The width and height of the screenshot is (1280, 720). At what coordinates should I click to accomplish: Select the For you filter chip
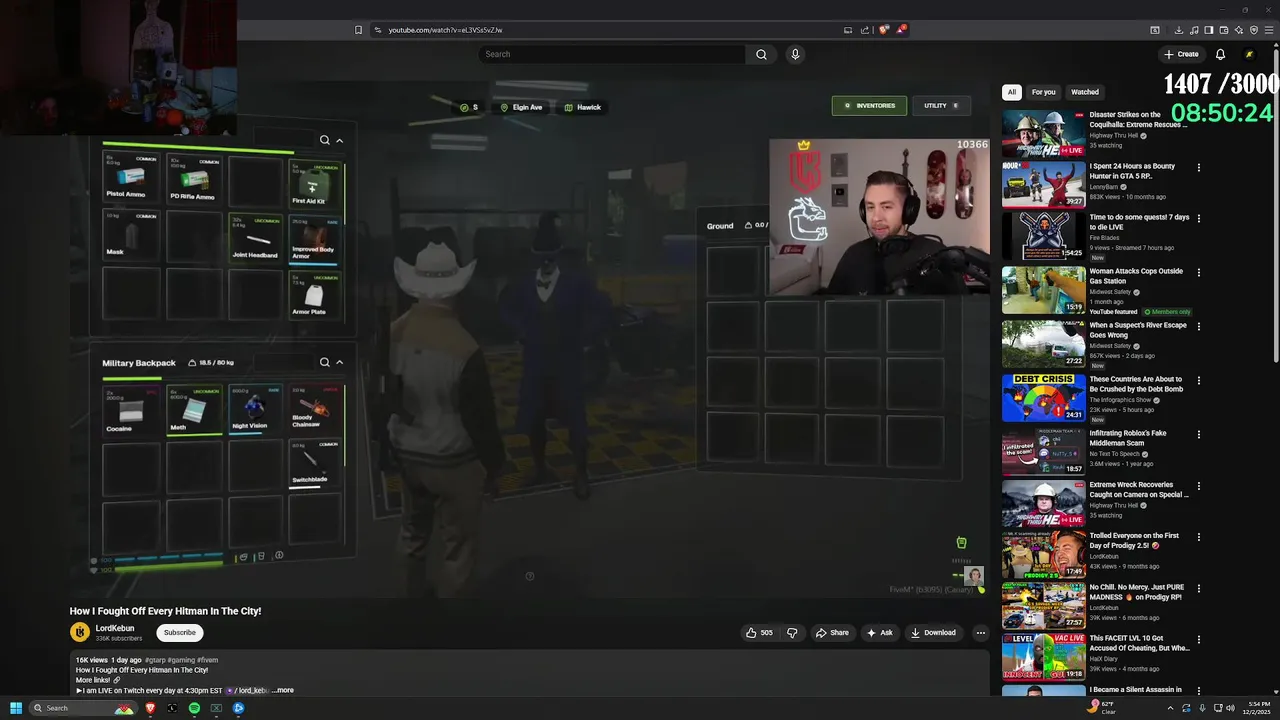pos(1043,92)
